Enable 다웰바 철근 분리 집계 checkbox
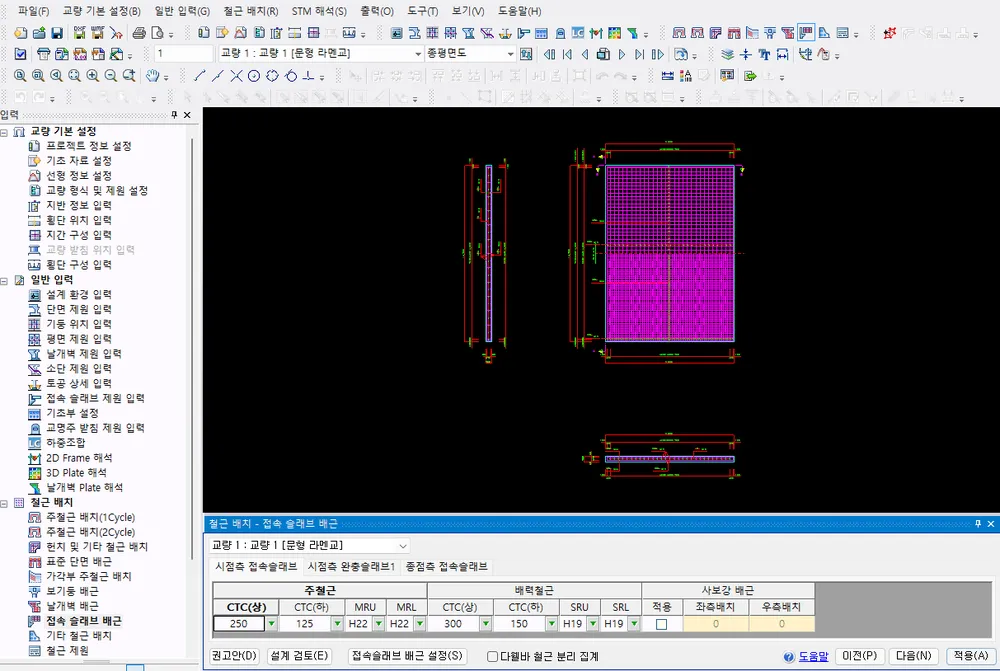Viewport: 1000px width, 671px height. 492,656
